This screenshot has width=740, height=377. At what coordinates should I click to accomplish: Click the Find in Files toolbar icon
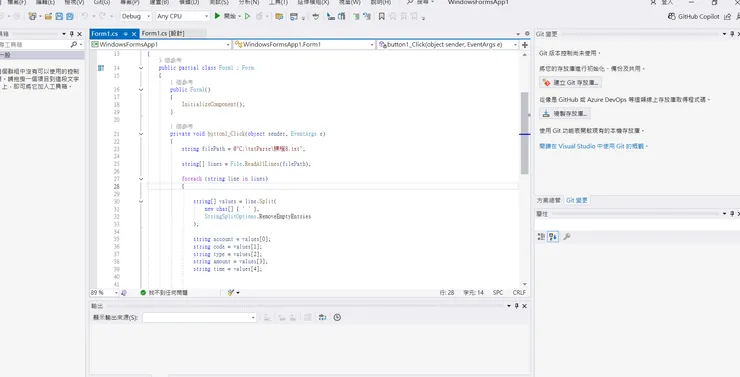[279, 16]
